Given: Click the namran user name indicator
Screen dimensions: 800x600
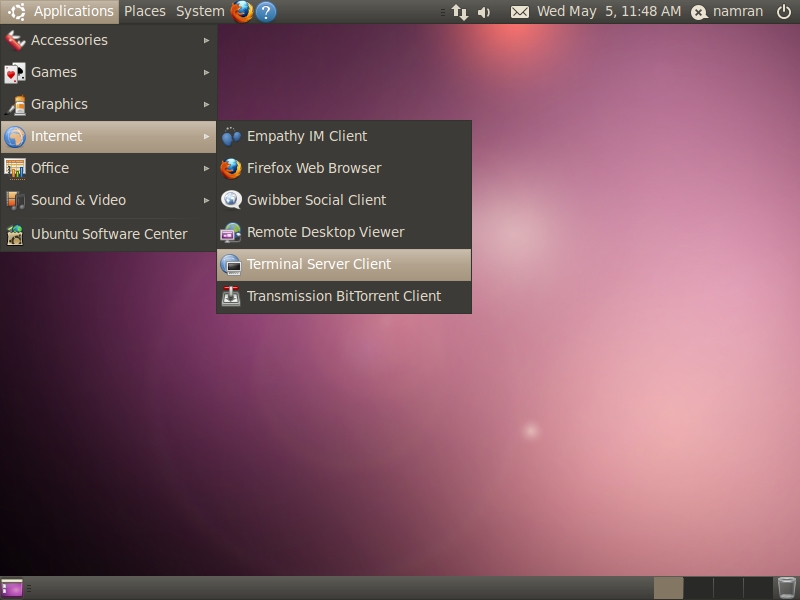Looking at the screenshot, I should [737, 12].
